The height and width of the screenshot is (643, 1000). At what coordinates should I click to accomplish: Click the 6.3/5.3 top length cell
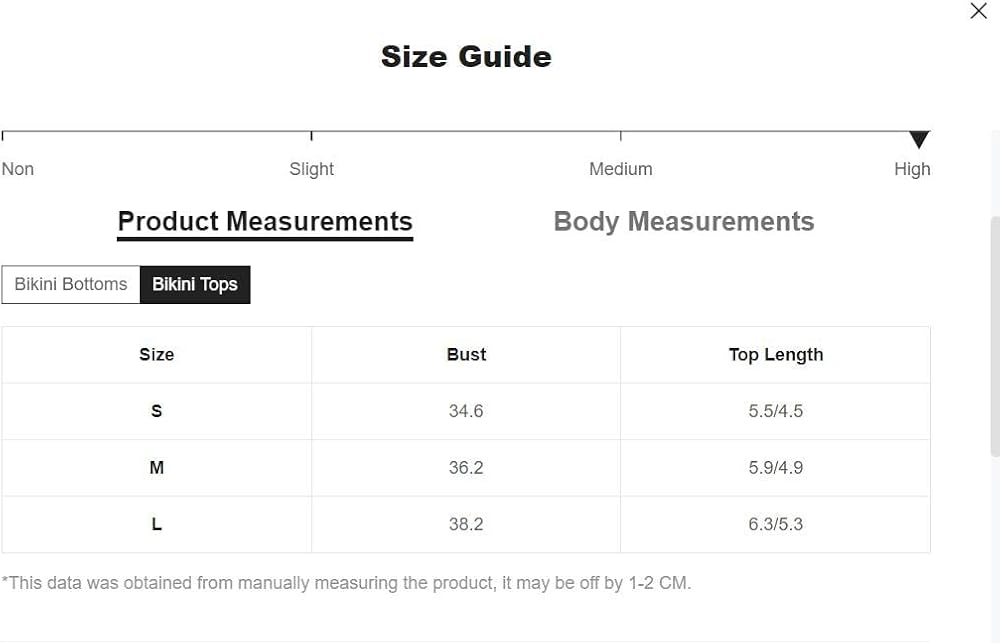775,524
